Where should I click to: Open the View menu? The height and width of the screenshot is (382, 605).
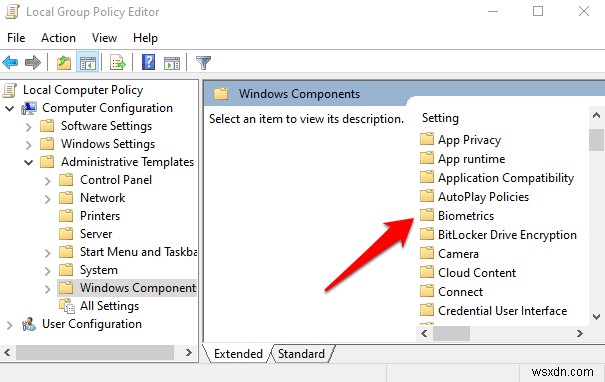(x=104, y=38)
